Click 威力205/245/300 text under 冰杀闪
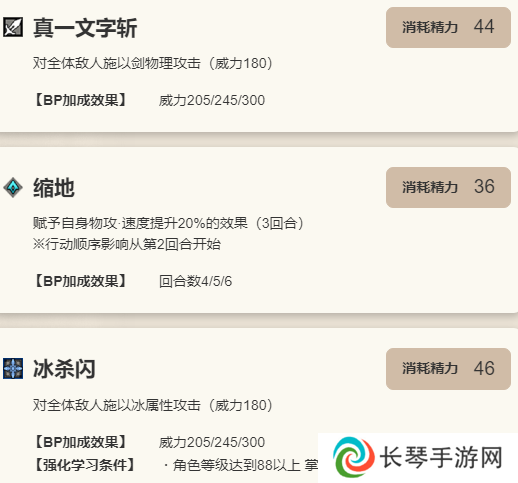This screenshot has width=518, height=483. (212, 442)
